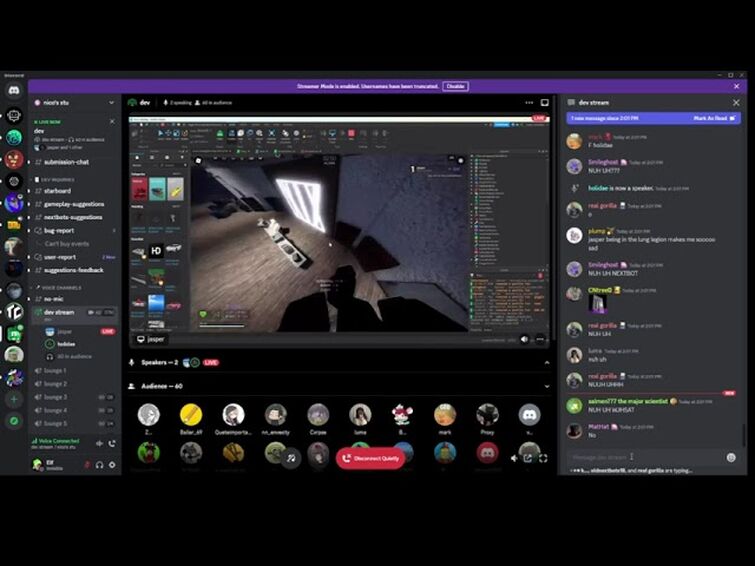The height and width of the screenshot is (566, 755).
Task: Join lounge 1 voice channel
Action: point(74,370)
